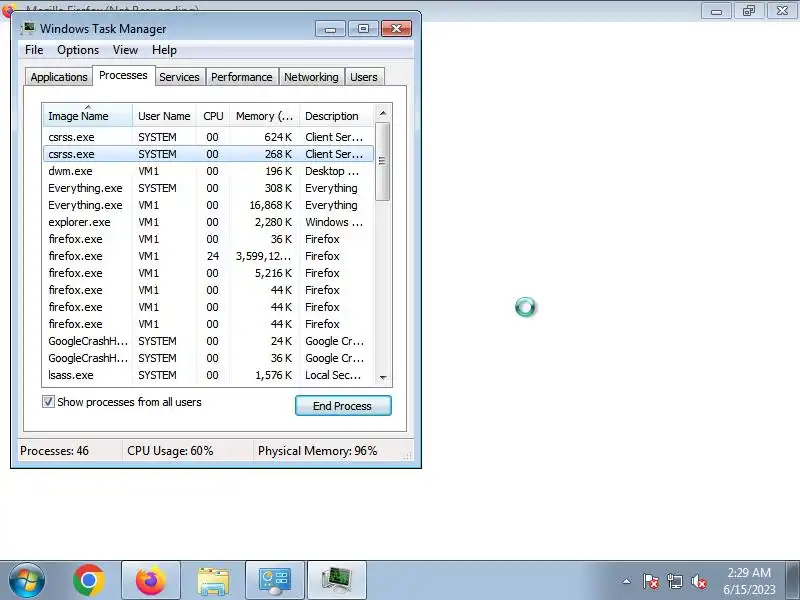Select firefox.exe using 5,216 K
This screenshot has width=800, height=600.
click(x=208, y=273)
